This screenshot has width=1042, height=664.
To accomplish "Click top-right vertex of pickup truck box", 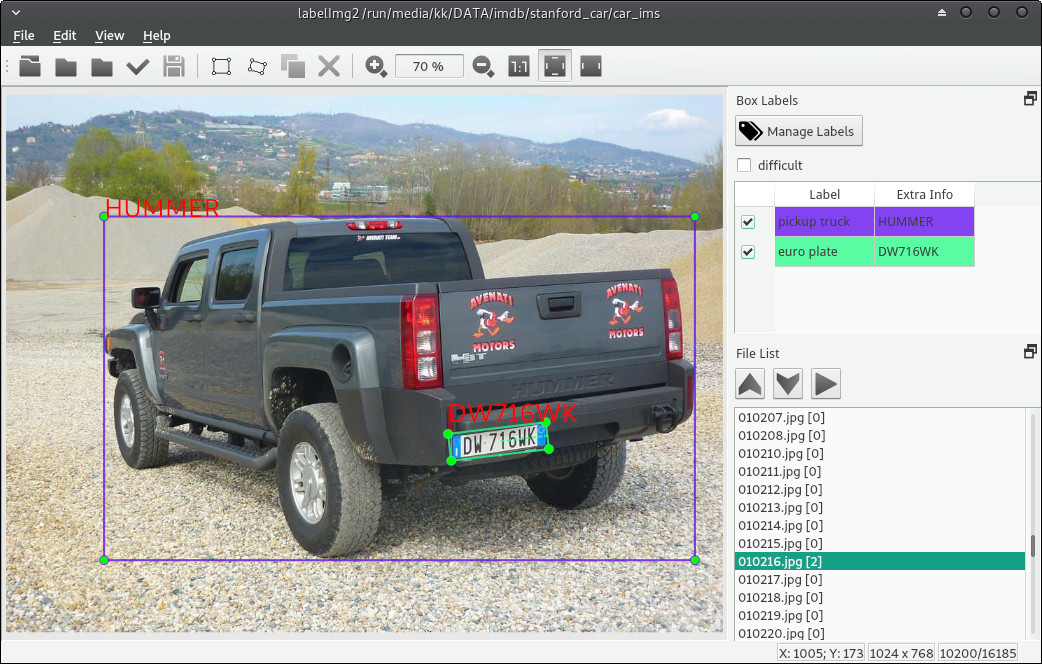I will (694, 216).
